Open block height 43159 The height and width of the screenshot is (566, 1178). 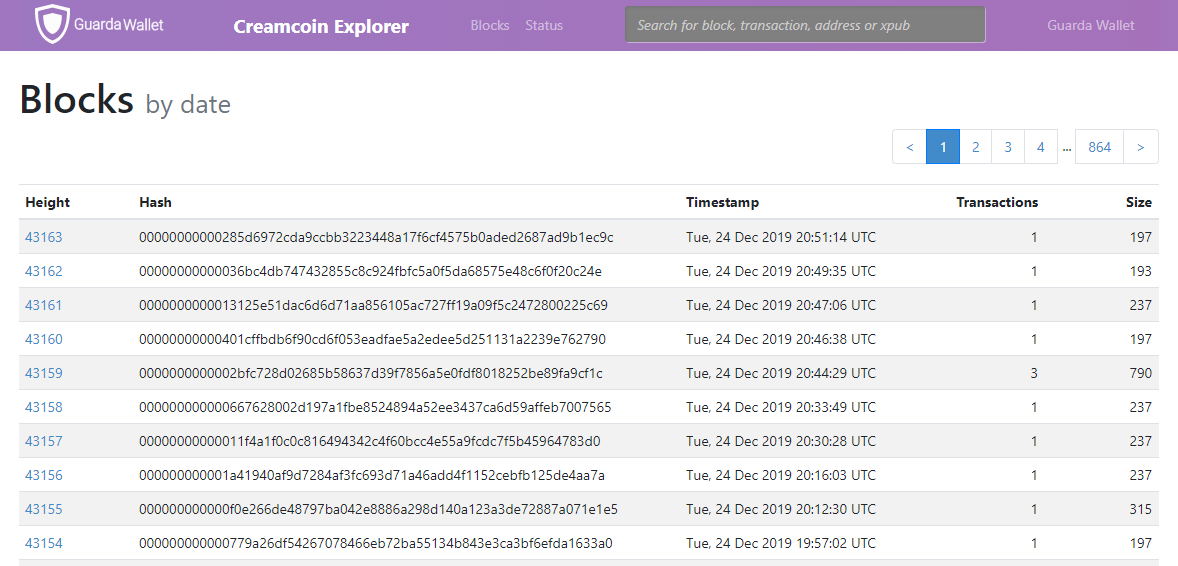pyautogui.click(x=44, y=373)
